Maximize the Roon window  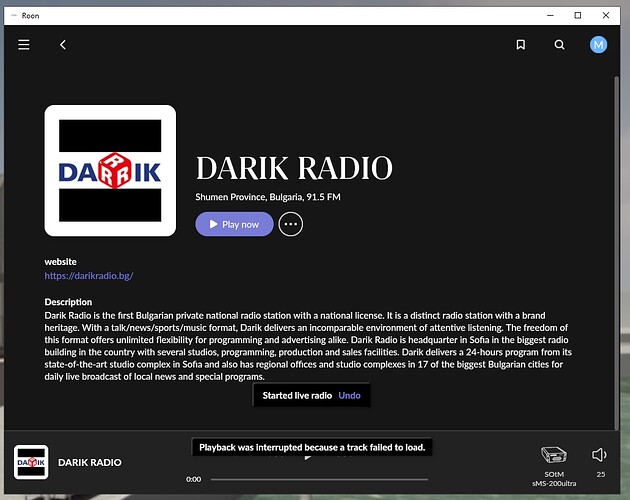(x=577, y=15)
